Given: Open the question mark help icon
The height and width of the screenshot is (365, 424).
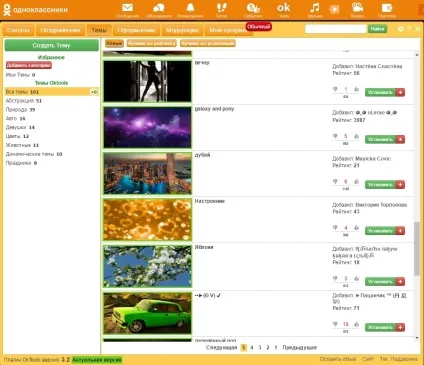Looking at the screenshot, I should click(409, 29).
